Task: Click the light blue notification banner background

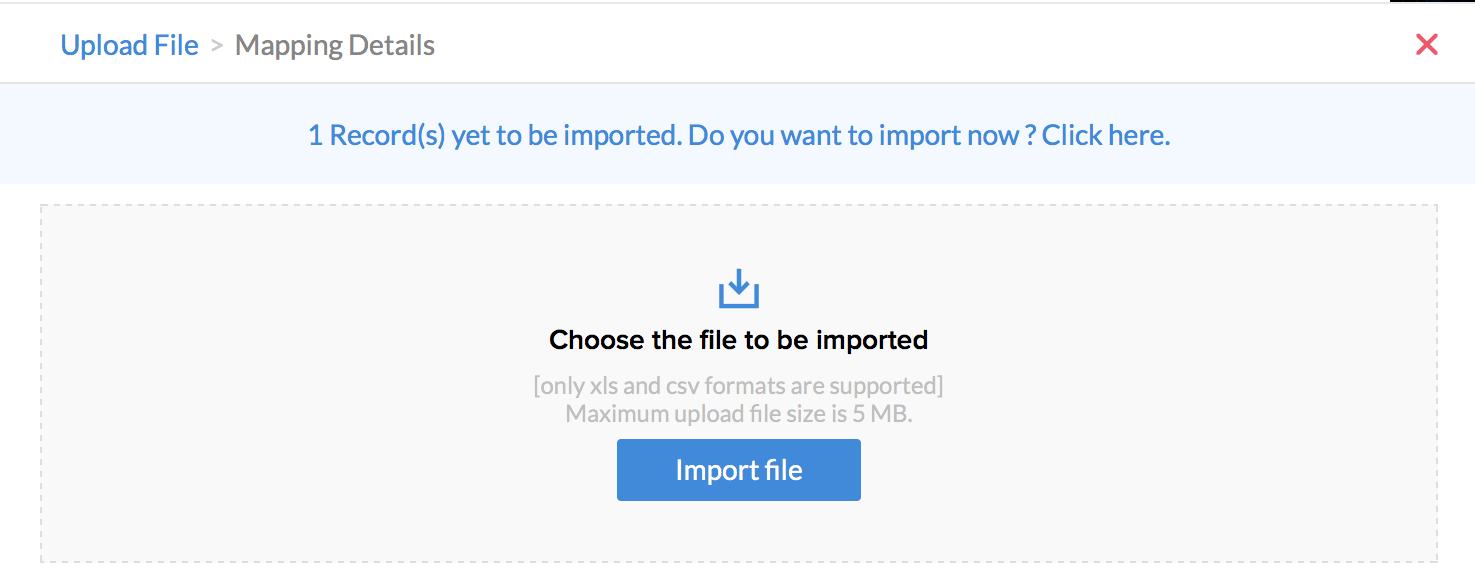Action: [x=150, y=135]
